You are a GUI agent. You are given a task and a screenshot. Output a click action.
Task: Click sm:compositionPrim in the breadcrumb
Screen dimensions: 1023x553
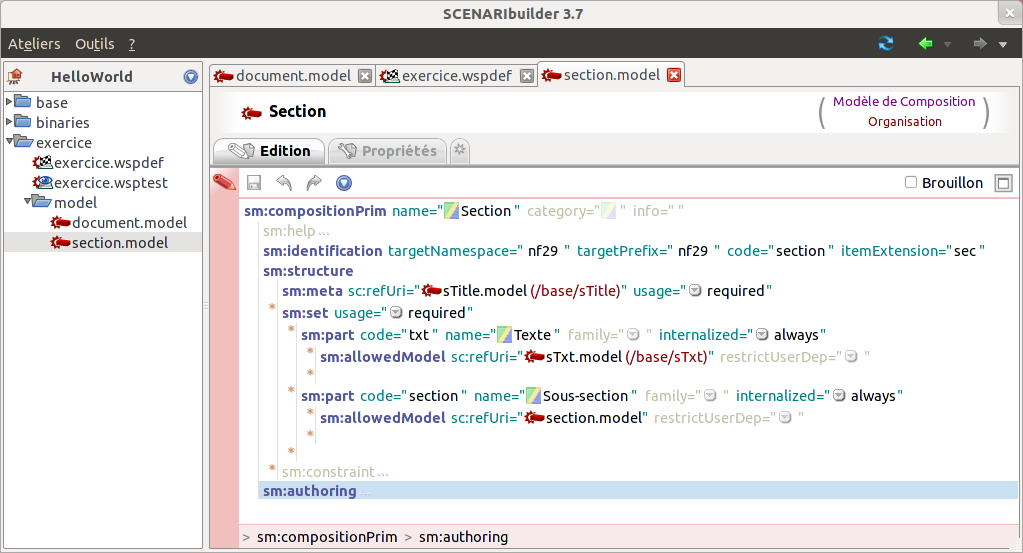click(x=327, y=537)
